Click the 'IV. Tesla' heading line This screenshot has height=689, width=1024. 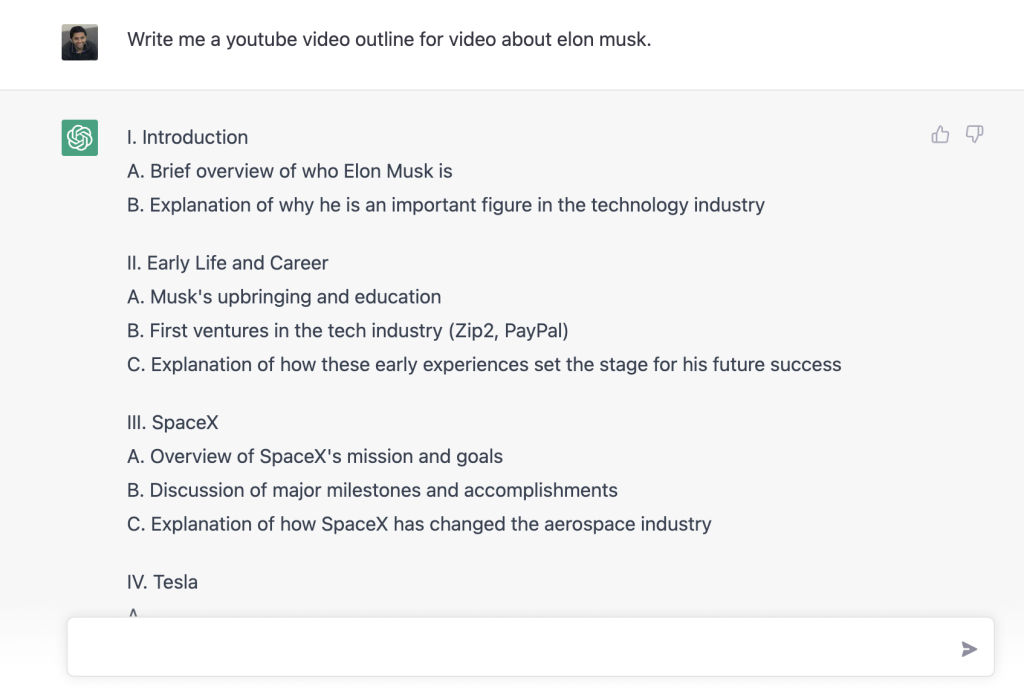point(162,582)
